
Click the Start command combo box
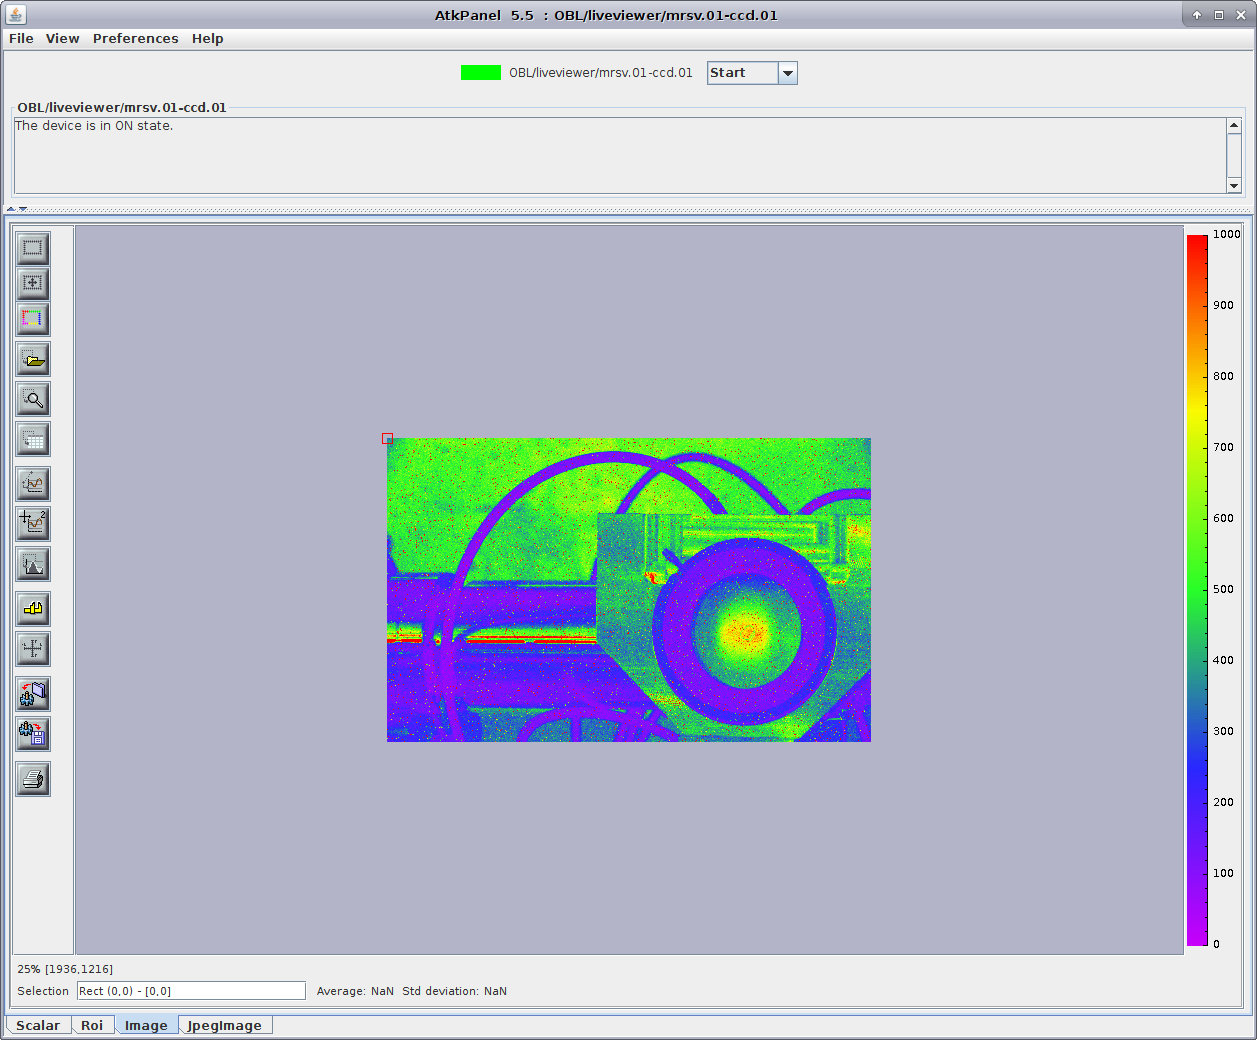point(742,73)
